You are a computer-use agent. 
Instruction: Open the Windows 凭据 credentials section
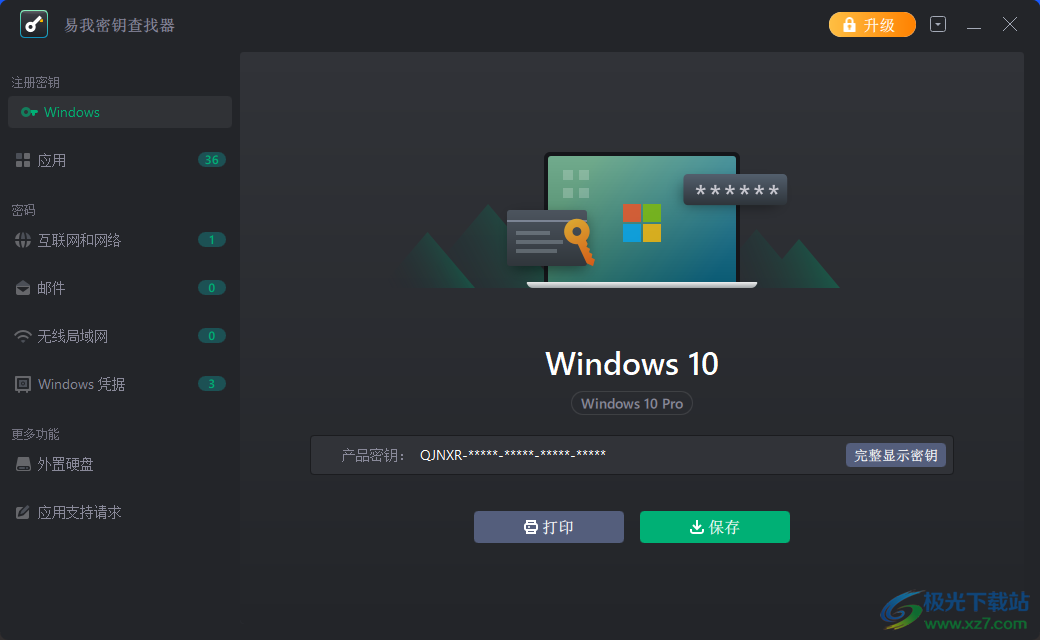tap(120, 384)
